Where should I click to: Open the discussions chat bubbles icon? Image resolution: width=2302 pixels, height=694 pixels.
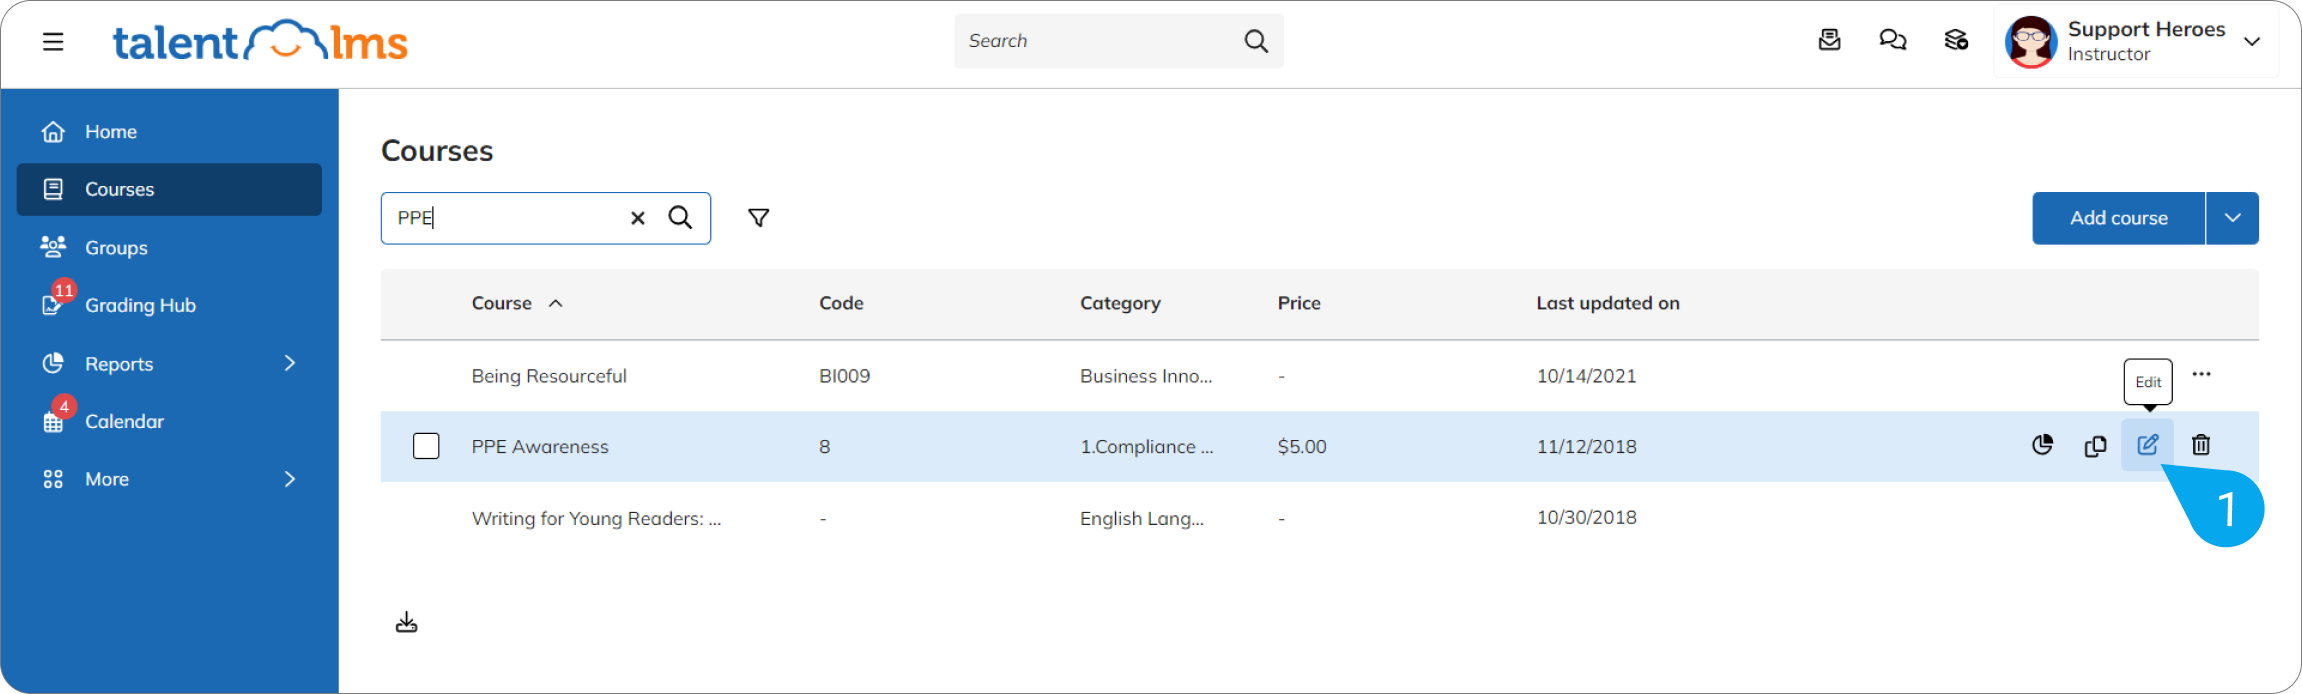[1893, 40]
